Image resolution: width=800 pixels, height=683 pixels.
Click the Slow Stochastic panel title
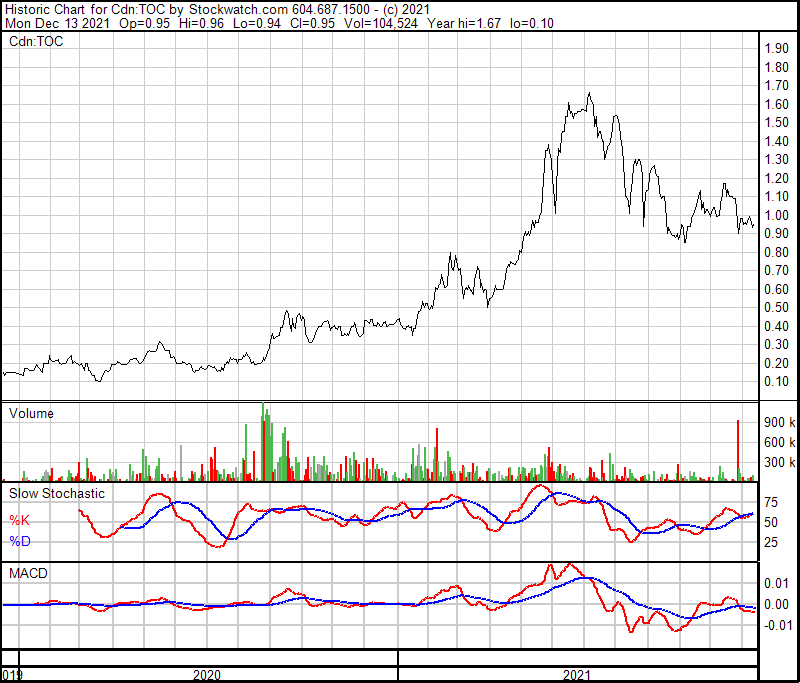pyautogui.click(x=57, y=493)
